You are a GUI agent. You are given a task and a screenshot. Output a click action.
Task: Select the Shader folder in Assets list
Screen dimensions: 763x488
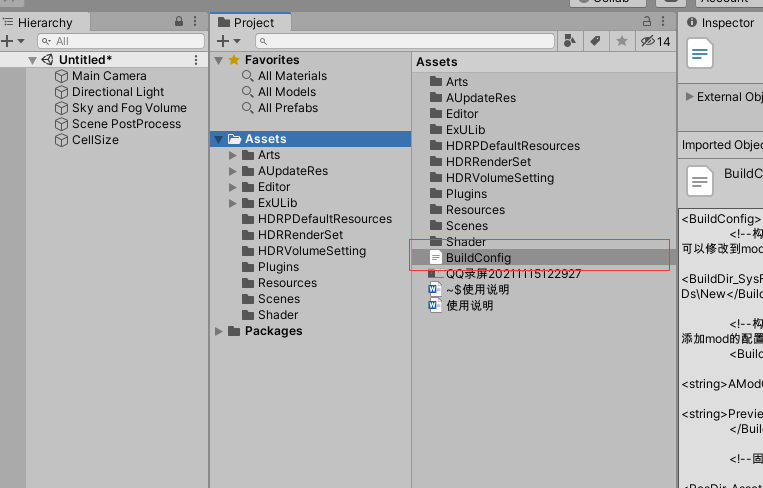pos(458,242)
